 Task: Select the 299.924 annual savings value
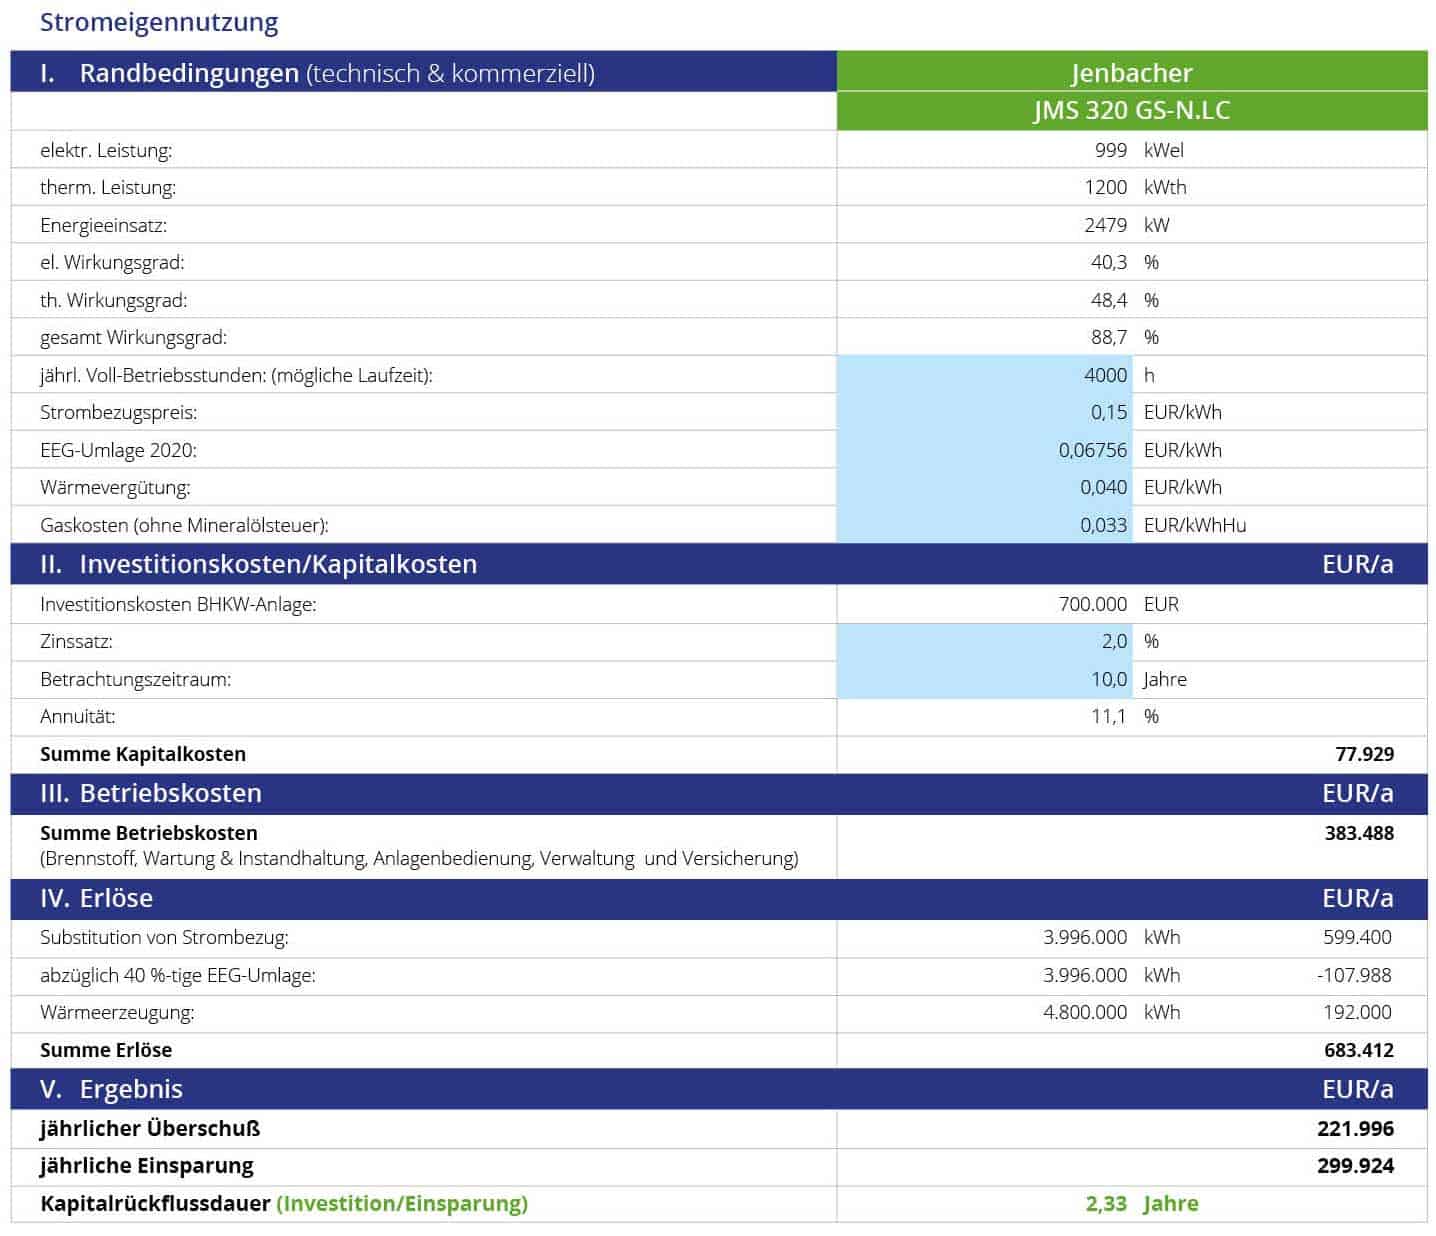[x=1356, y=1166]
